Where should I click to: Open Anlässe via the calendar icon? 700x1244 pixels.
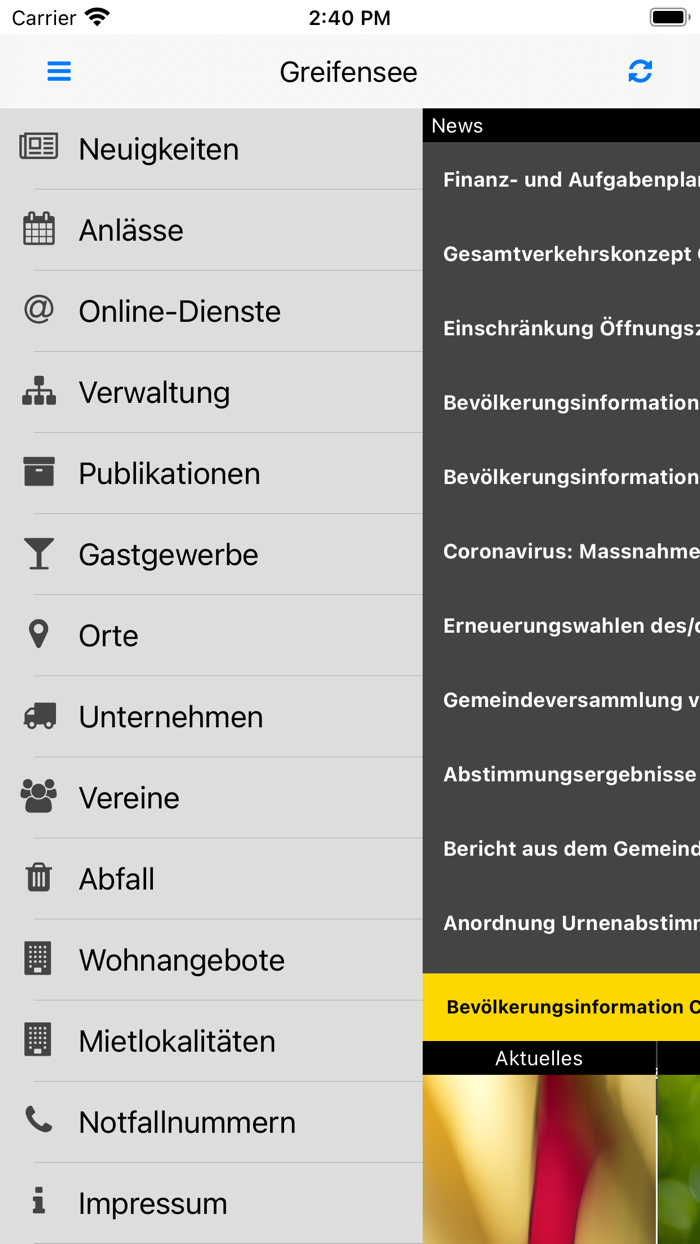(x=37, y=229)
